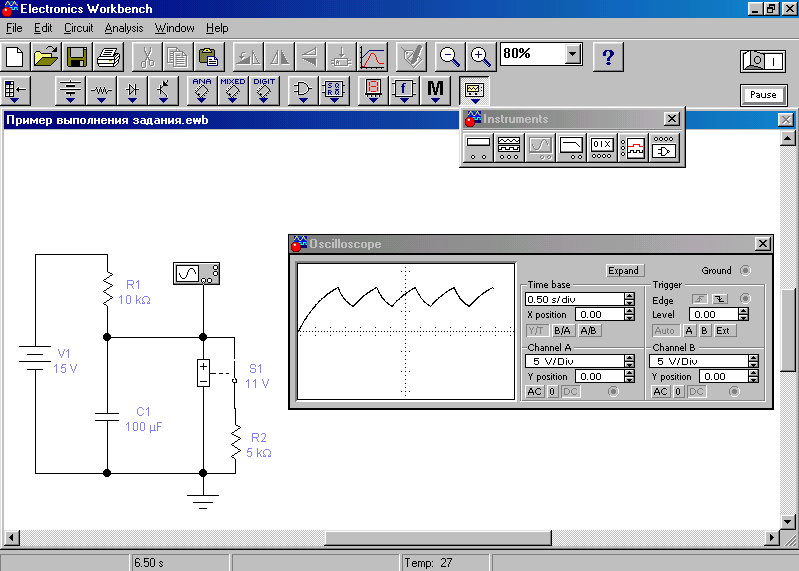Image resolution: width=799 pixels, height=571 pixels.
Task: Open the Favorites parts bin
Action: (15, 91)
